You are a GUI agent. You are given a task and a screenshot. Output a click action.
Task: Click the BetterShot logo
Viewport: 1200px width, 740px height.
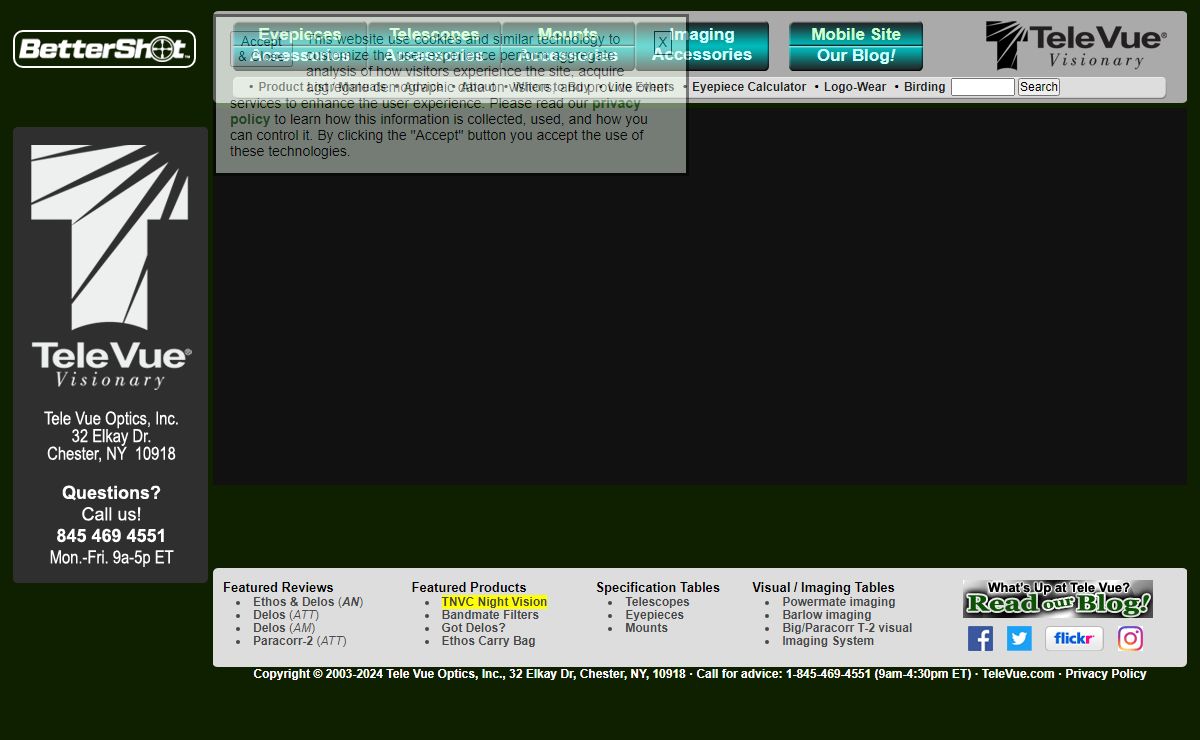point(104,49)
